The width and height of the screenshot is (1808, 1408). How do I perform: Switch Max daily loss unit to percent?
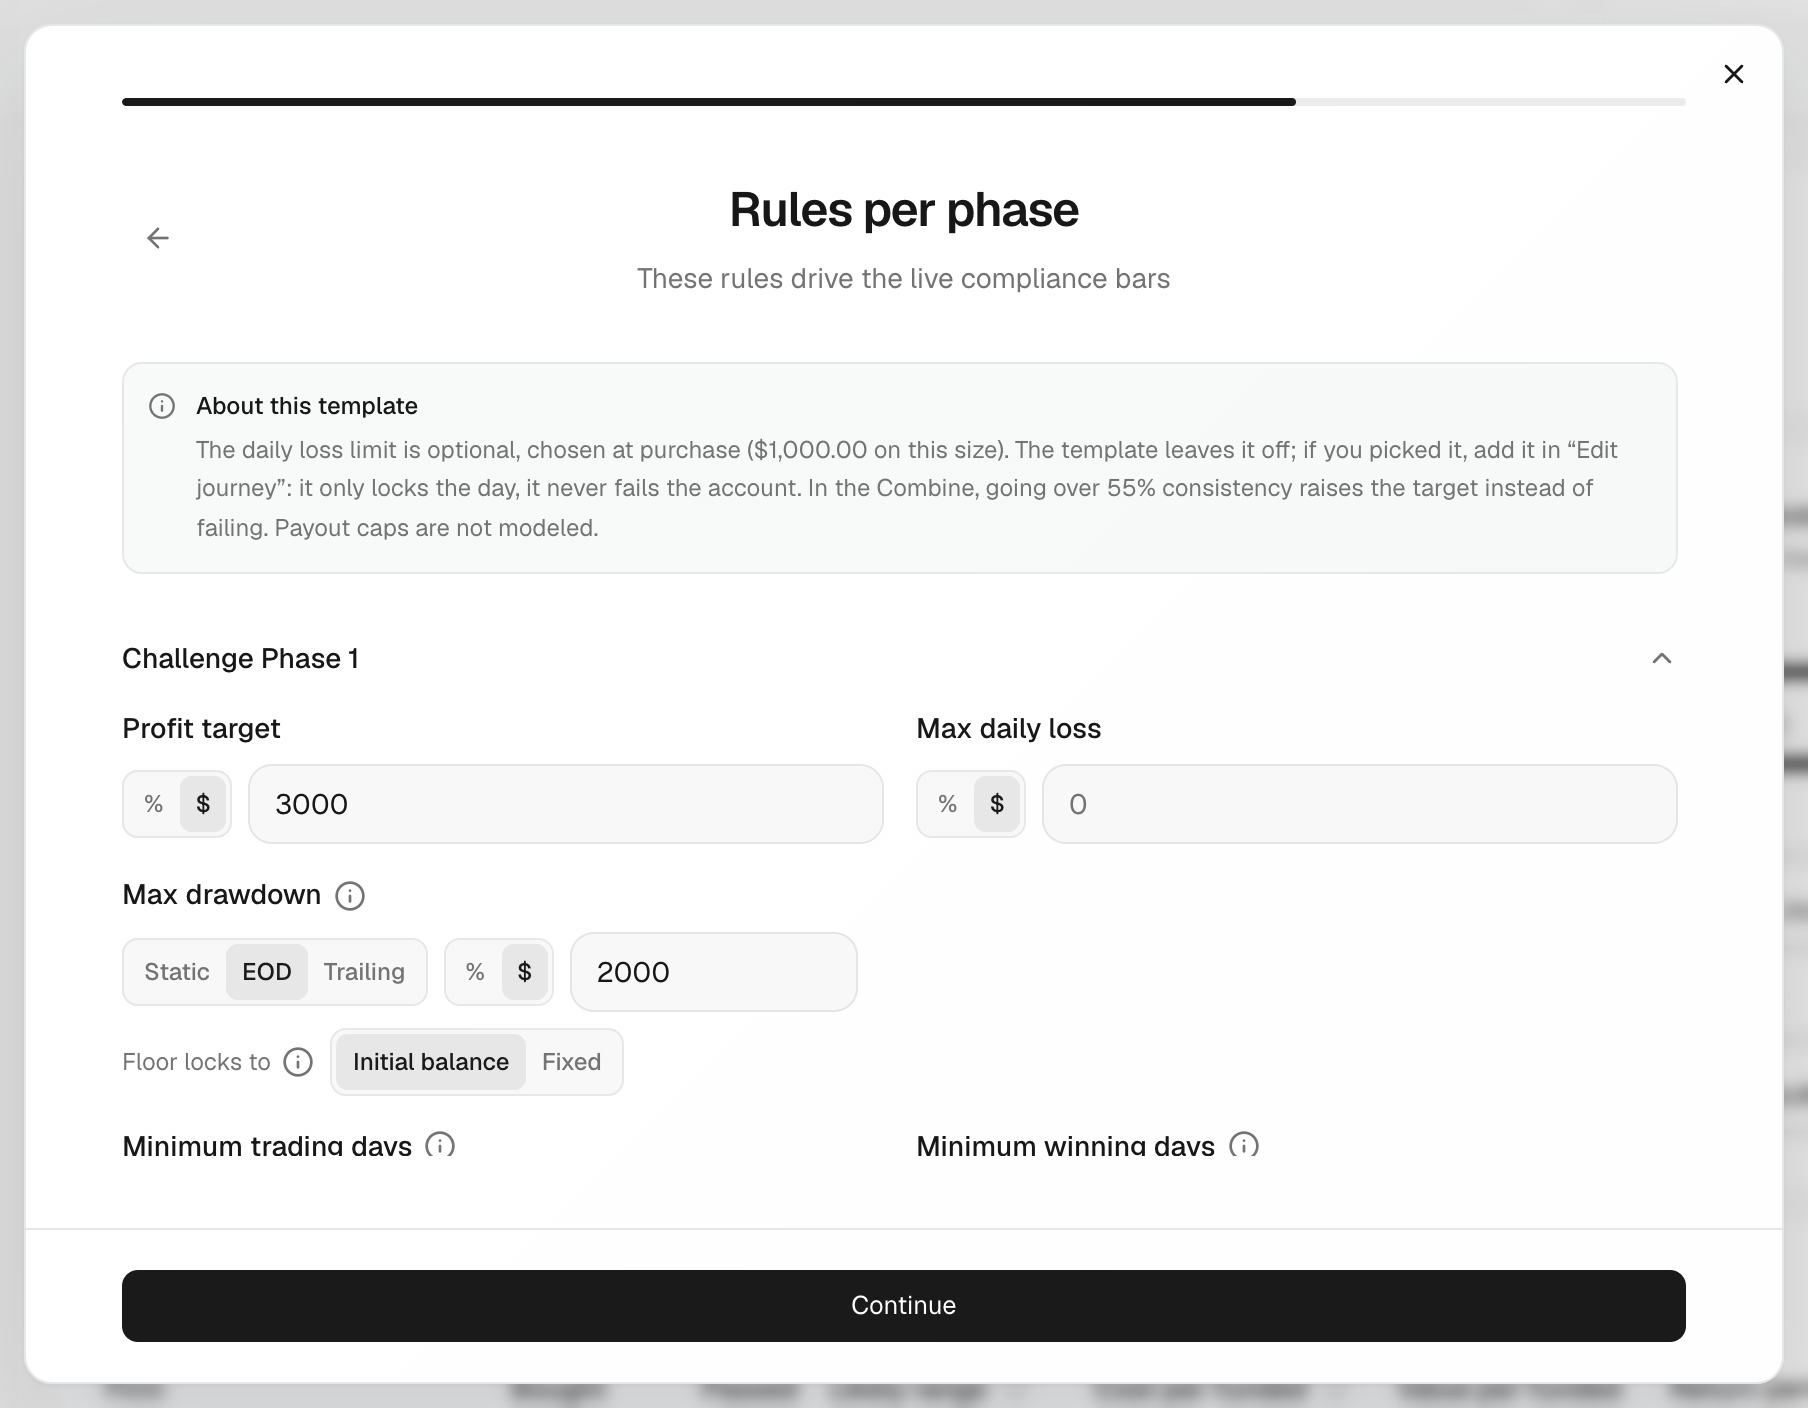pyautogui.click(x=947, y=804)
